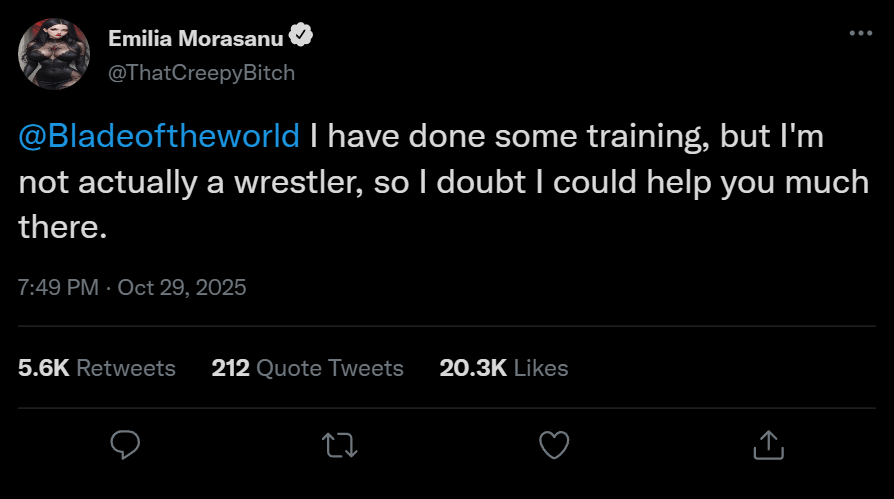This screenshot has width=894, height=499.
Task: Click the tweet's final word "there."
Action: tap(62, 228)
